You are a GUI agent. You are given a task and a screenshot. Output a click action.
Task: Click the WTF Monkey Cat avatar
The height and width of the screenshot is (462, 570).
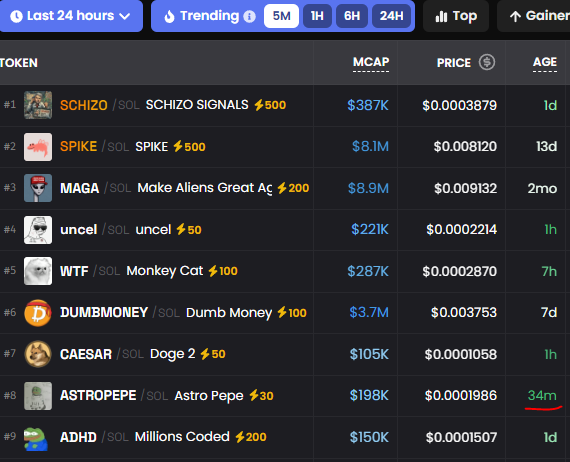pyautogui.click(x=38, y=271)
